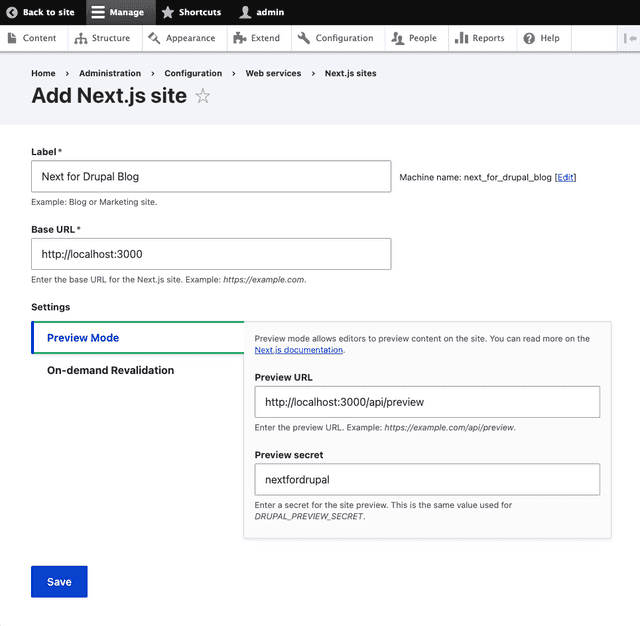Click the 'https://example.com/api/preview' example text
The height and width of the screenshot is (626, 640).
(449, 428)
